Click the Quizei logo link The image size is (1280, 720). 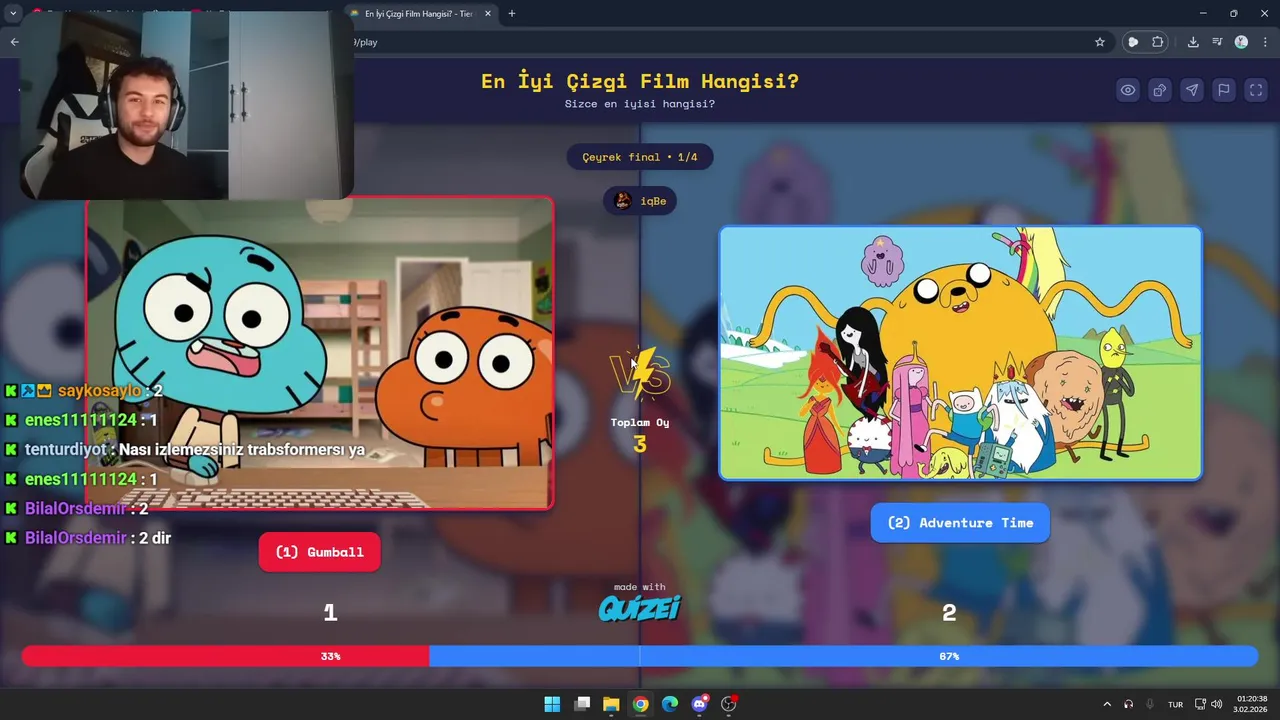point(640,607)
